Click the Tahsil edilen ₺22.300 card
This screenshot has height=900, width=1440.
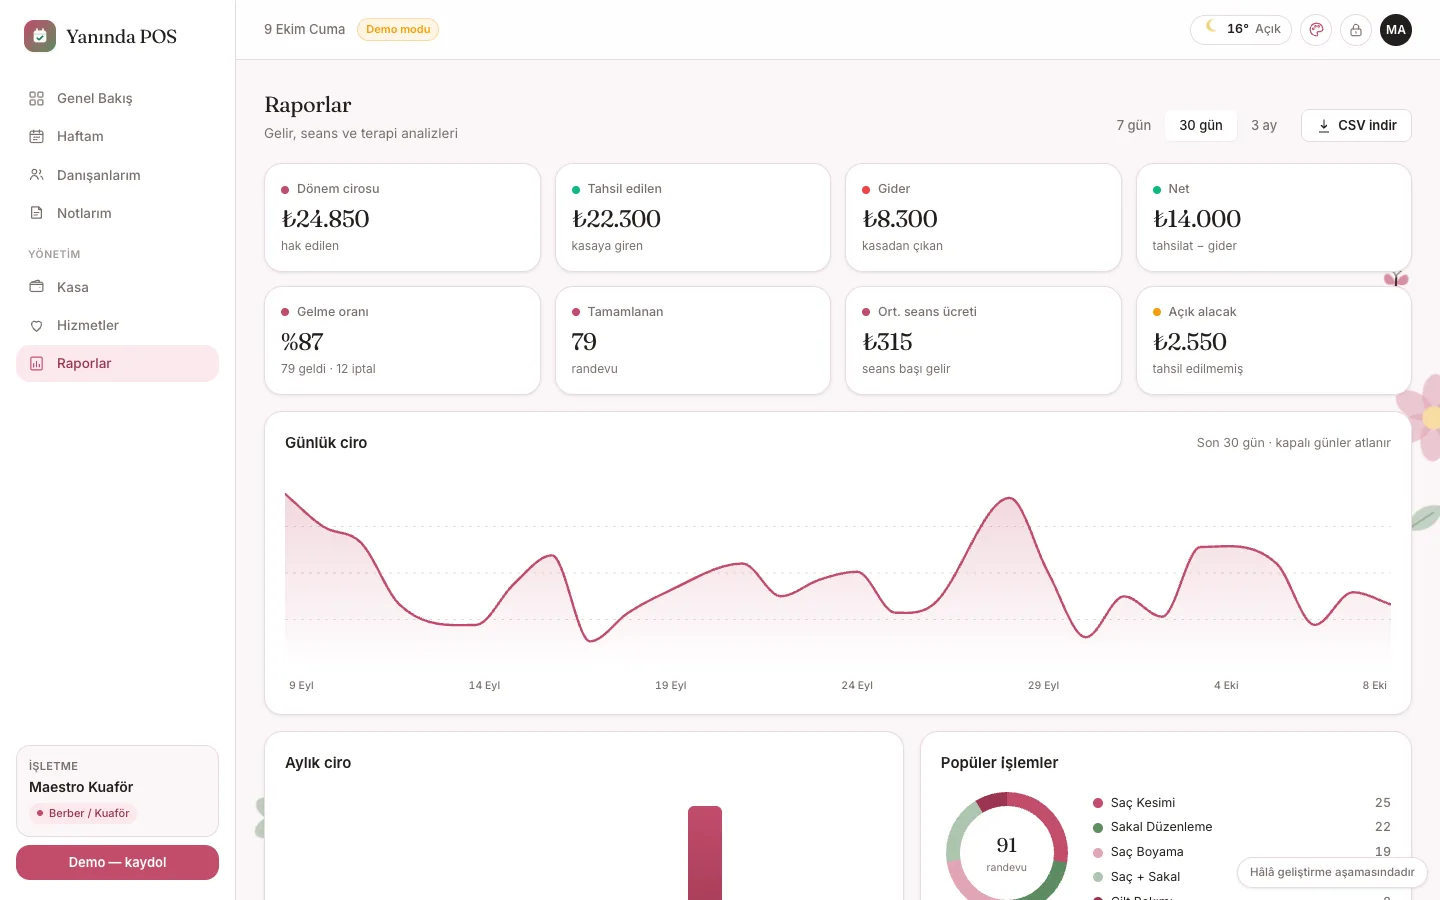[x=693, y=217]
